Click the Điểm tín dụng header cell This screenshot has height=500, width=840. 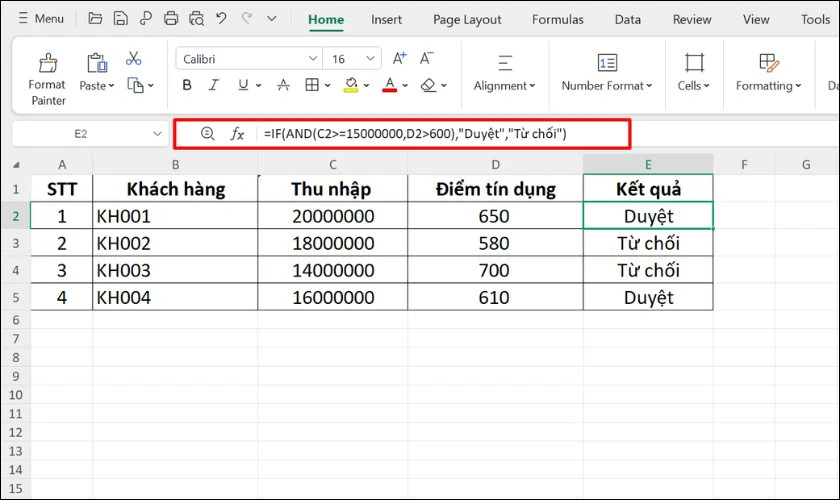pyautogui.click(x=496, y=189)
